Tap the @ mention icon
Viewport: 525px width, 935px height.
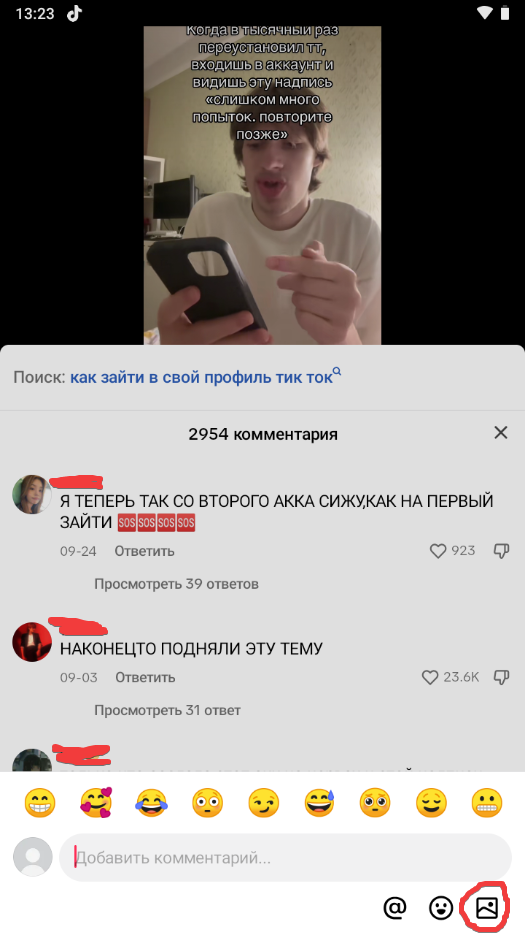[394, 908]
